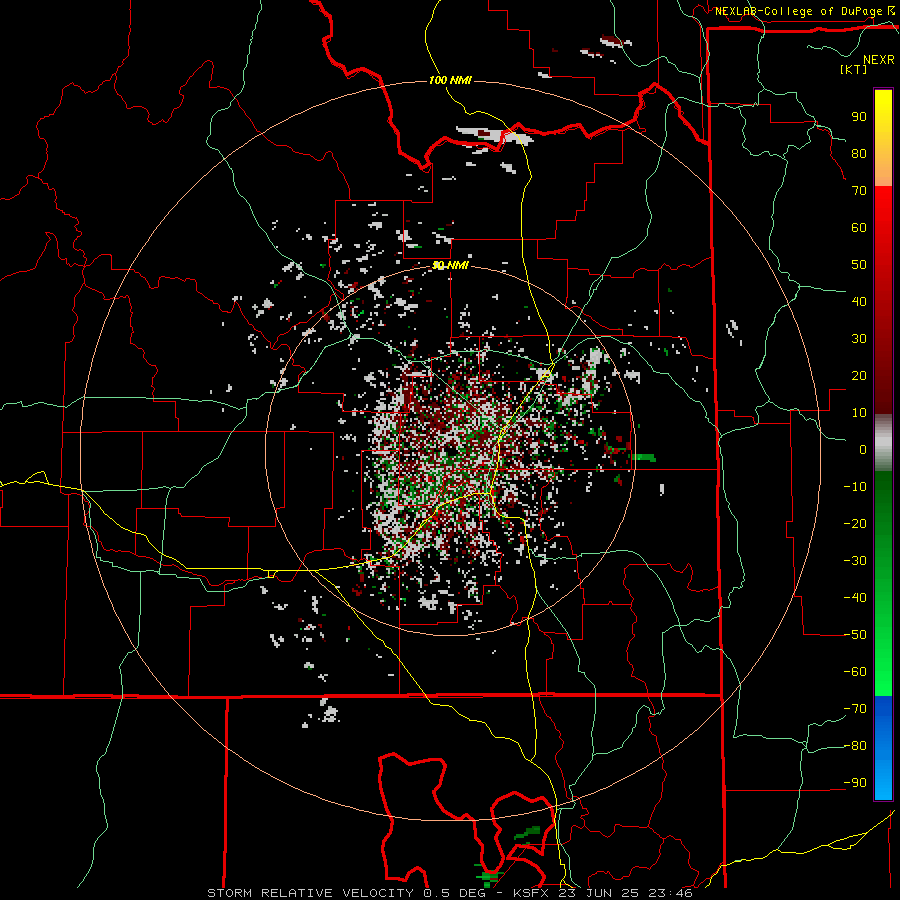Pick the bright red segment of color bar
The image size is (900, 900).
tap(883, 210)
